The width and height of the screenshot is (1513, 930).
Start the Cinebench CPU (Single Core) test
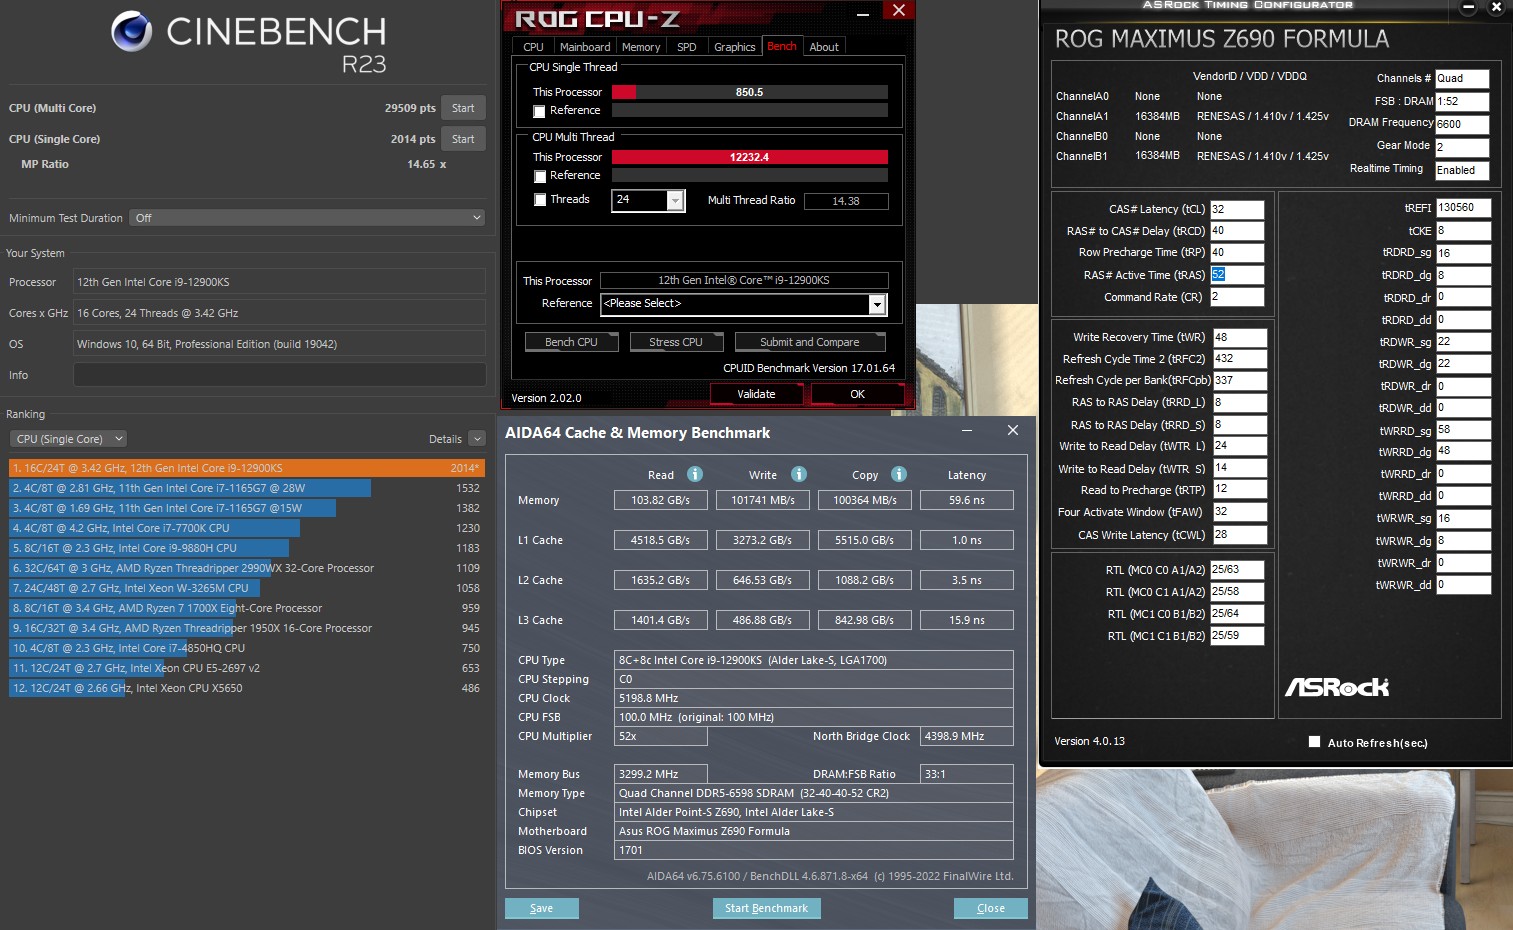click(463, 139)
